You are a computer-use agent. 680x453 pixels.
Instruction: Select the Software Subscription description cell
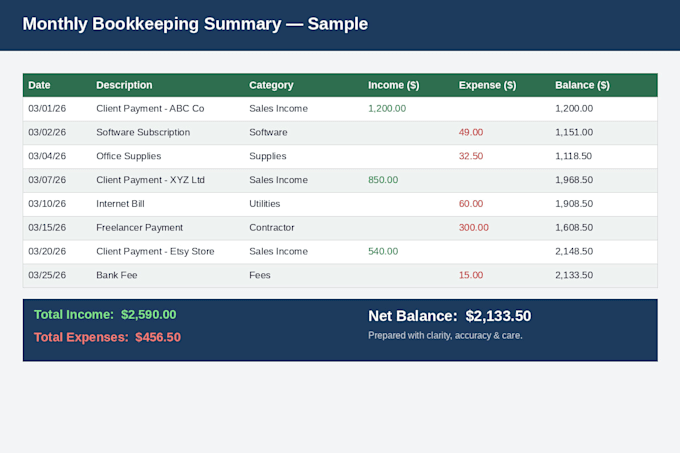[x=143, y=132]
